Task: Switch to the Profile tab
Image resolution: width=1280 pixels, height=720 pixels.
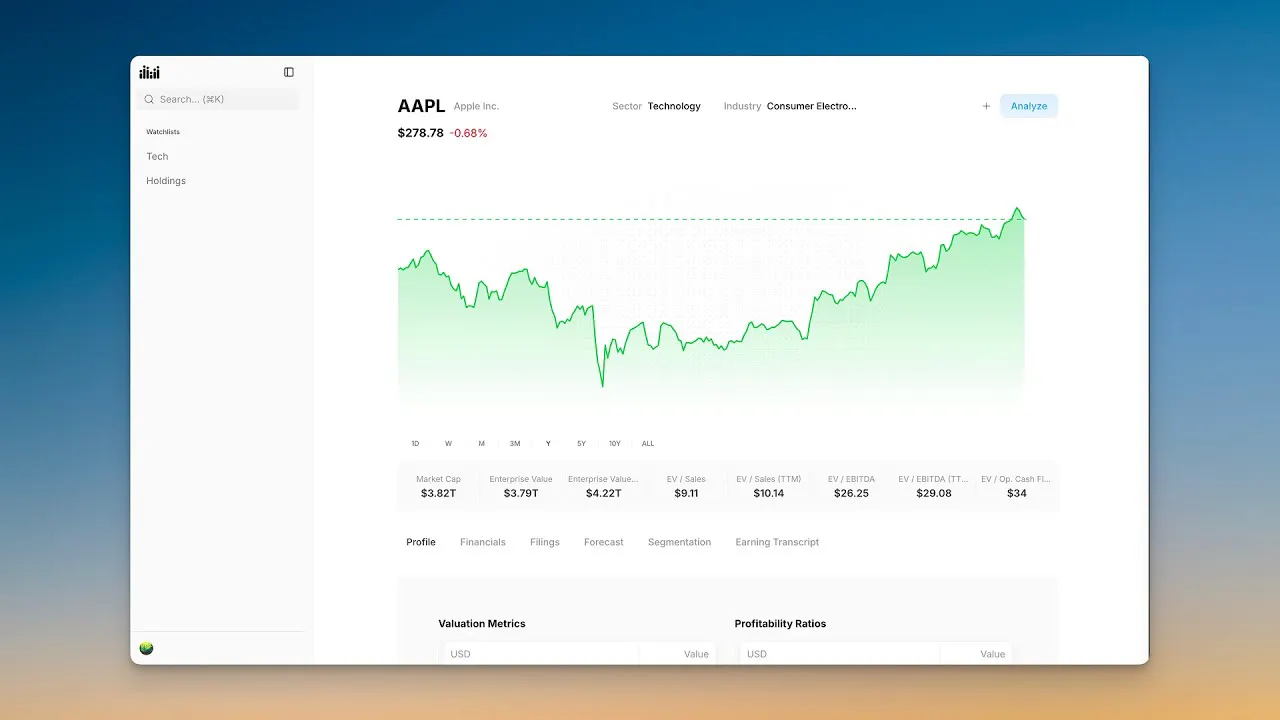Action: tap(421, 542)
